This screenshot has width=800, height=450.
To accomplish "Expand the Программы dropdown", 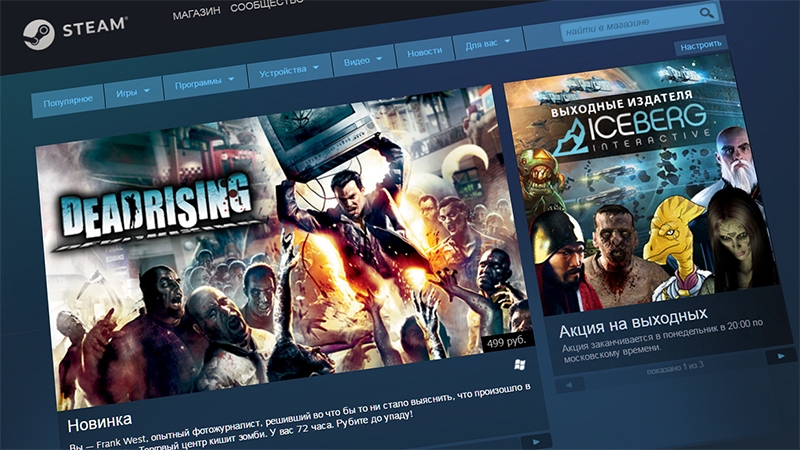I will point(204,82).
